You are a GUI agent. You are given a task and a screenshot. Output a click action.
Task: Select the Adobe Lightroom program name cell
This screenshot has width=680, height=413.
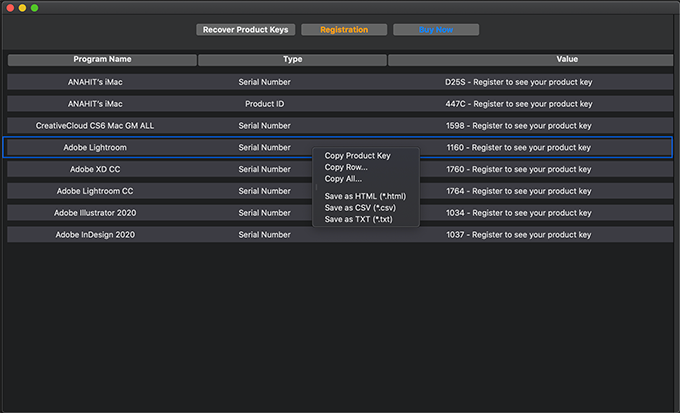pos(95,148)
